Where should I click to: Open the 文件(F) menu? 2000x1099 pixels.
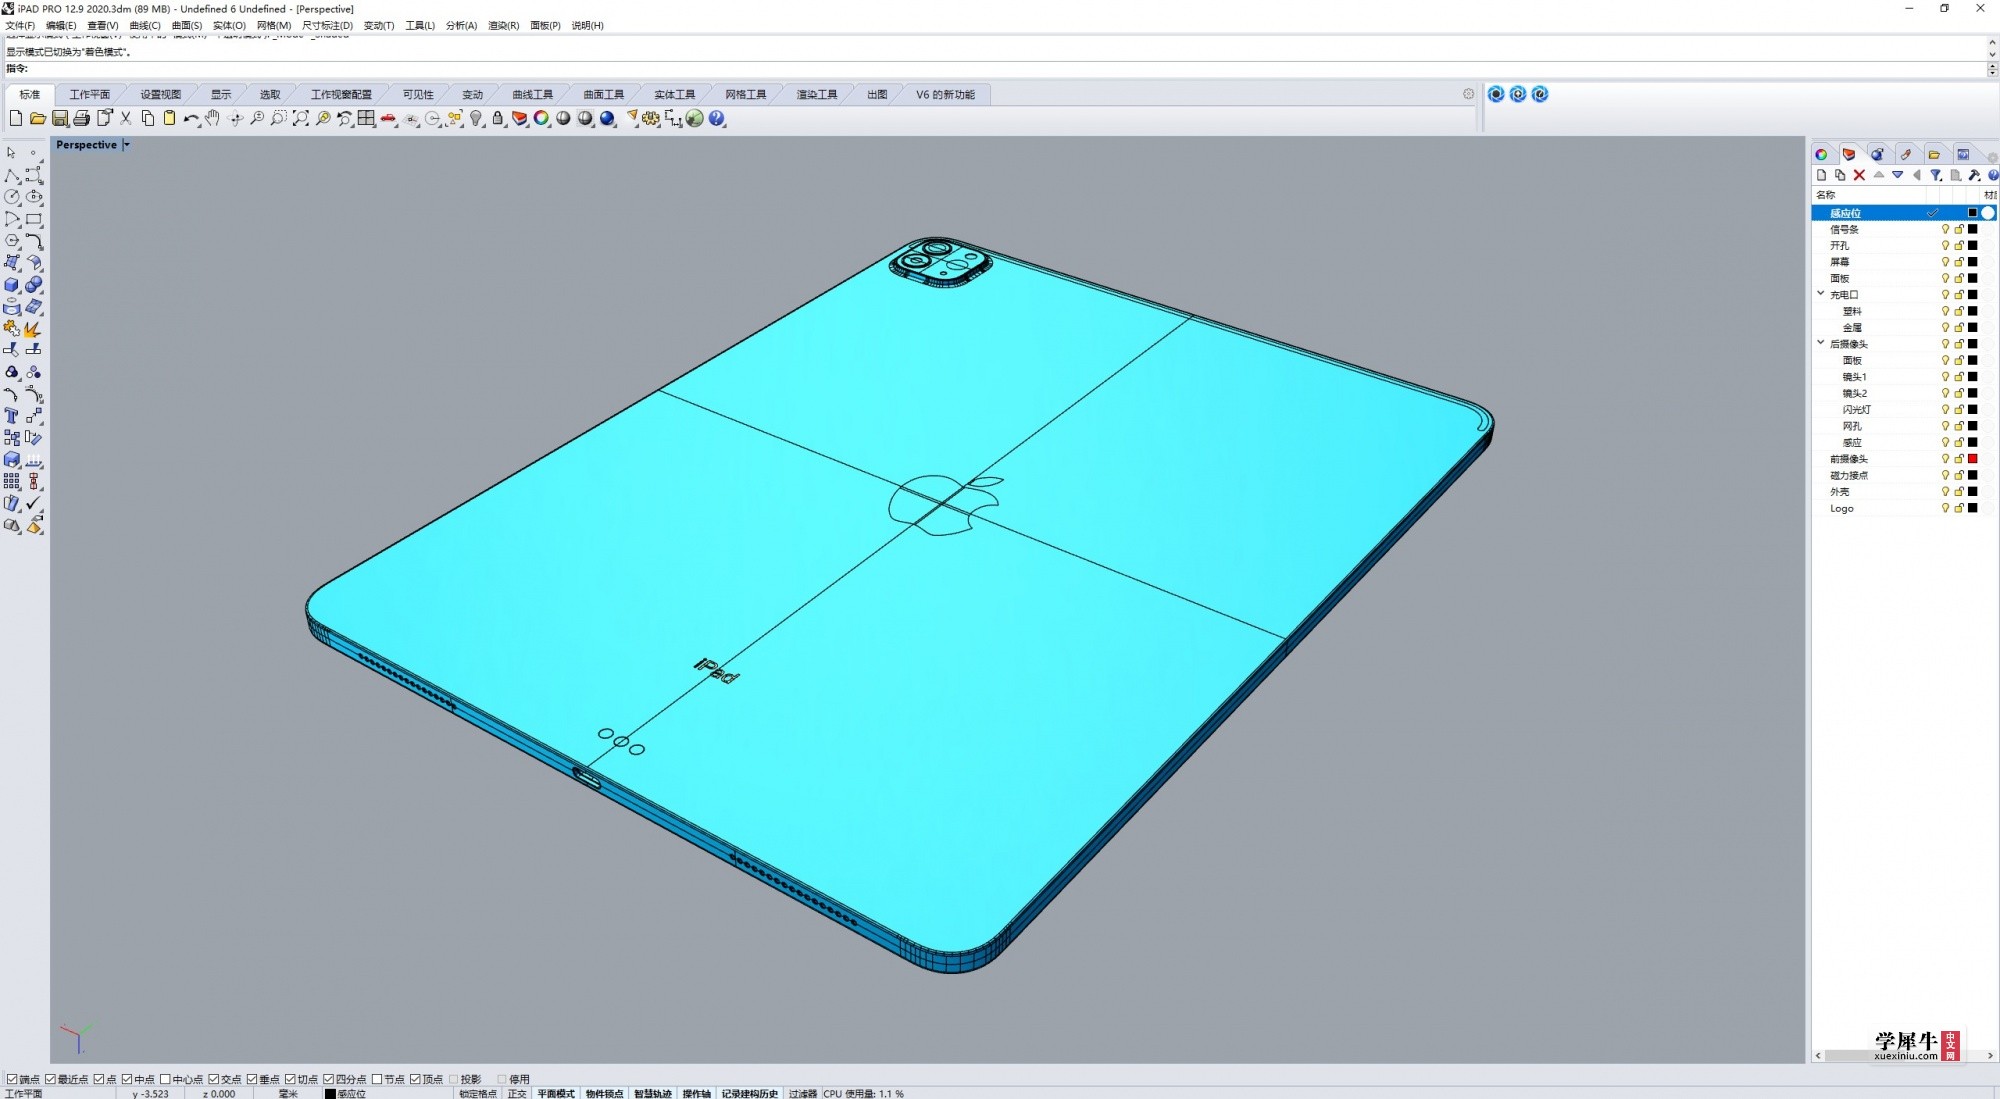click(20, 26)
